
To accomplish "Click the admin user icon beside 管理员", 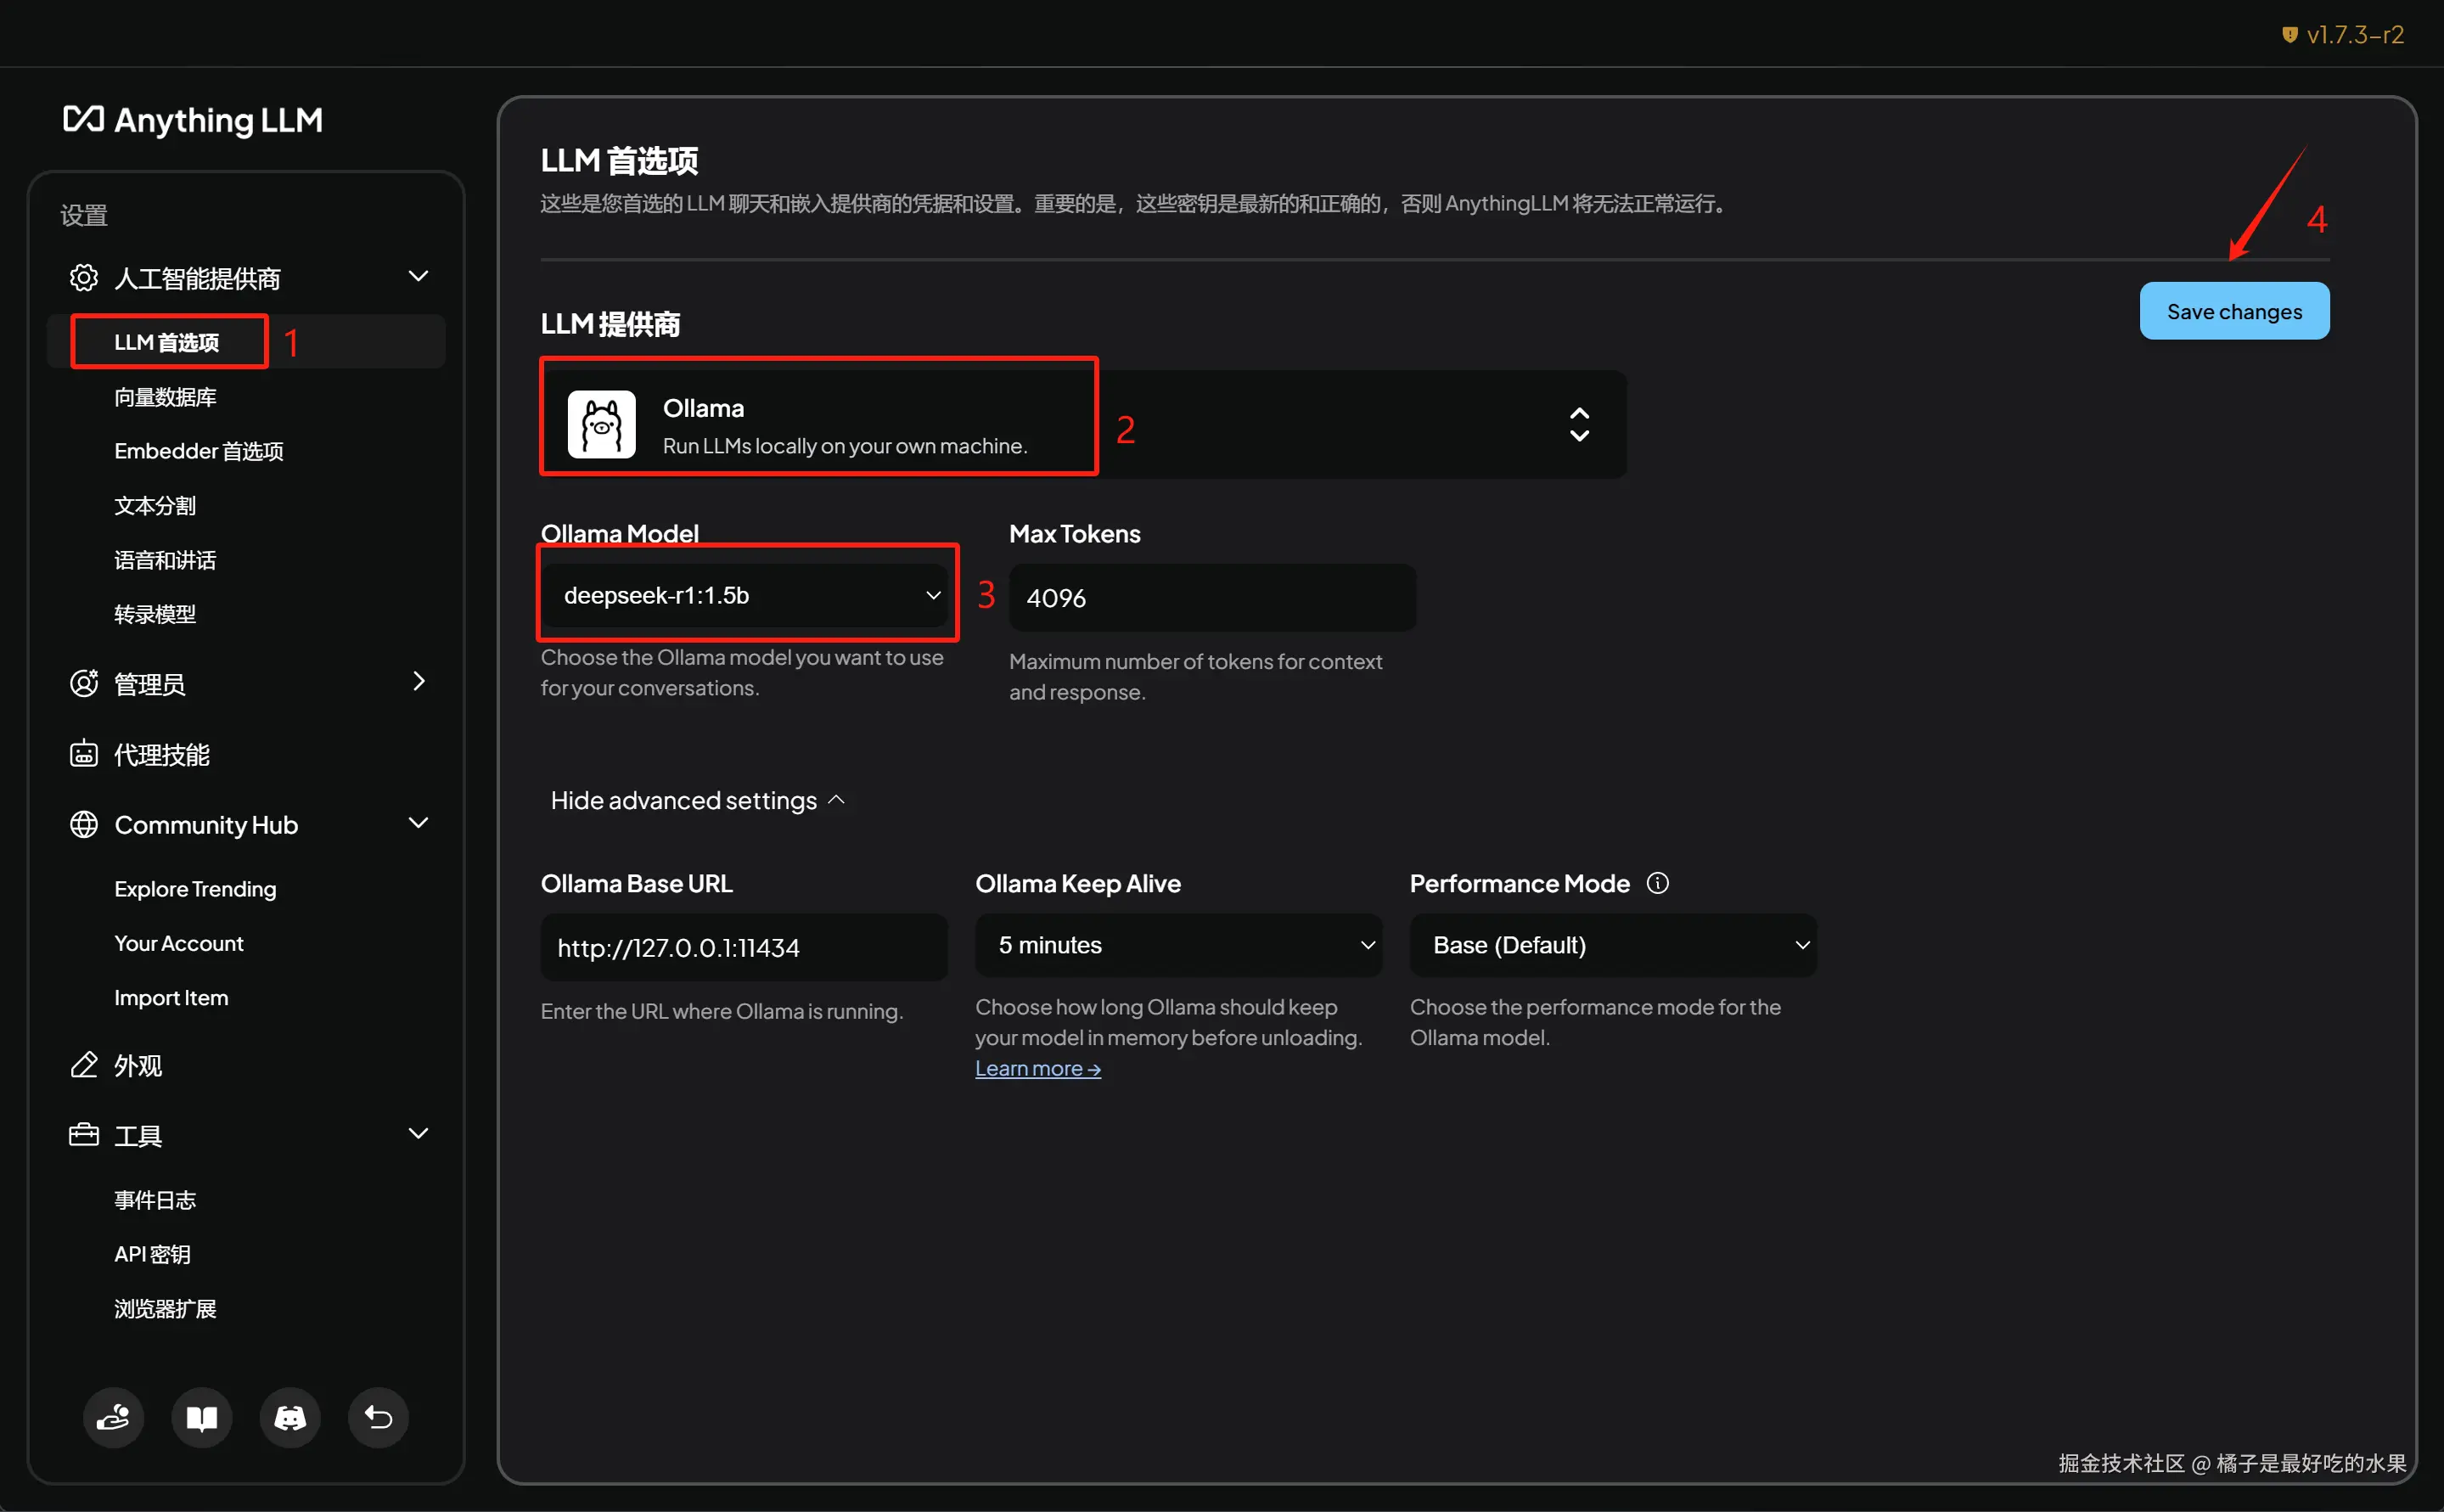I will point(84,683).
